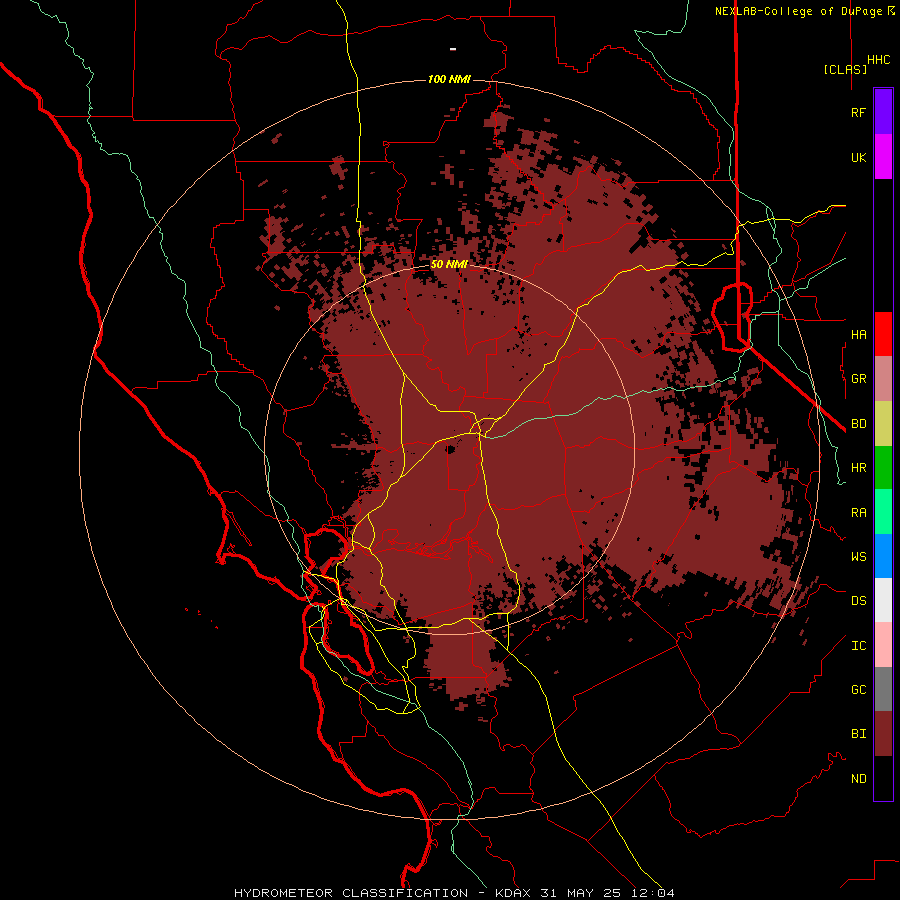
Task: Click the [CLAS] units label
Action: (845, 69)
